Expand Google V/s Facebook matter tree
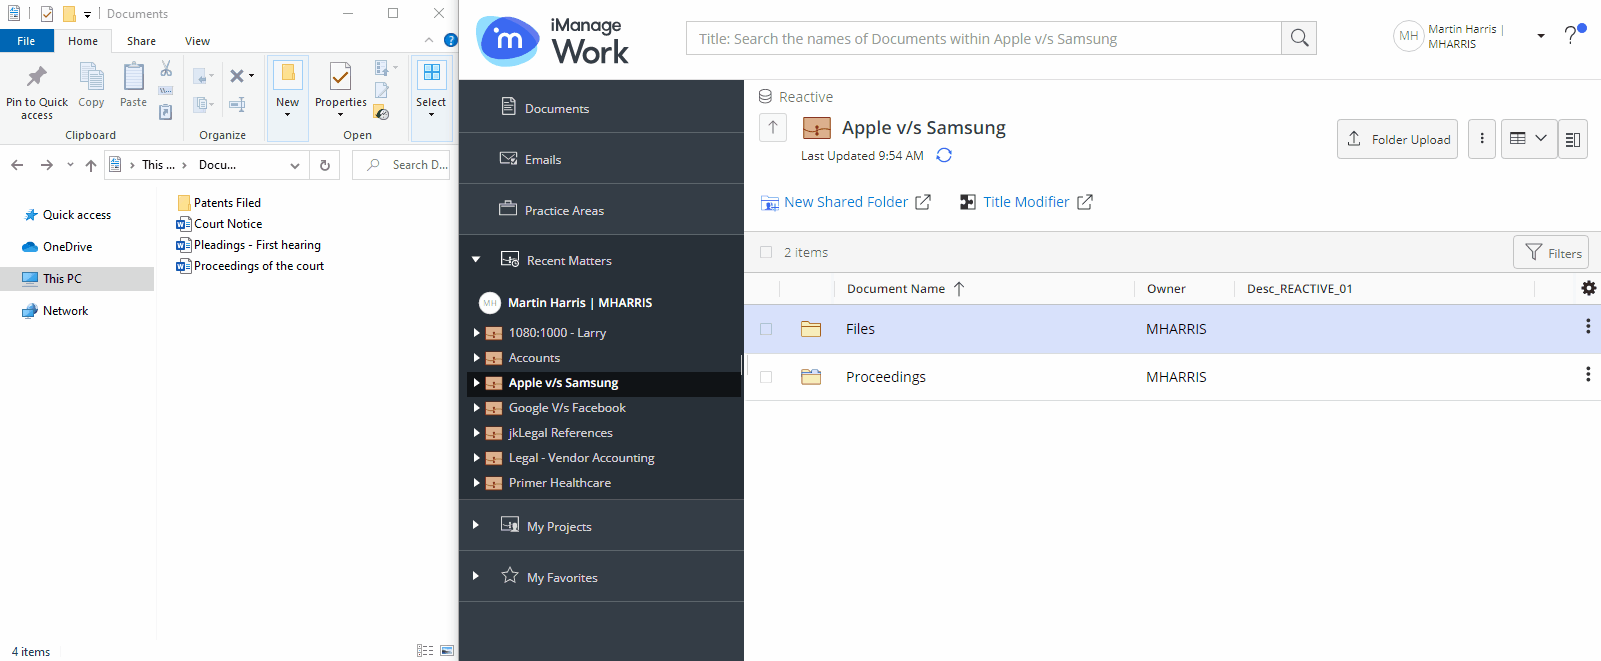Viewport: 1601px width, 661px height. [476, 407]
